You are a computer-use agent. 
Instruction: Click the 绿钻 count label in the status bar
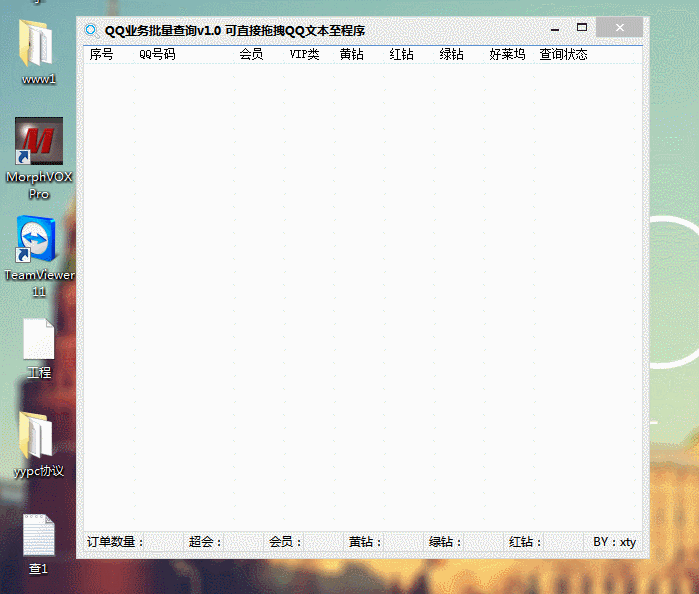(445, 542)
